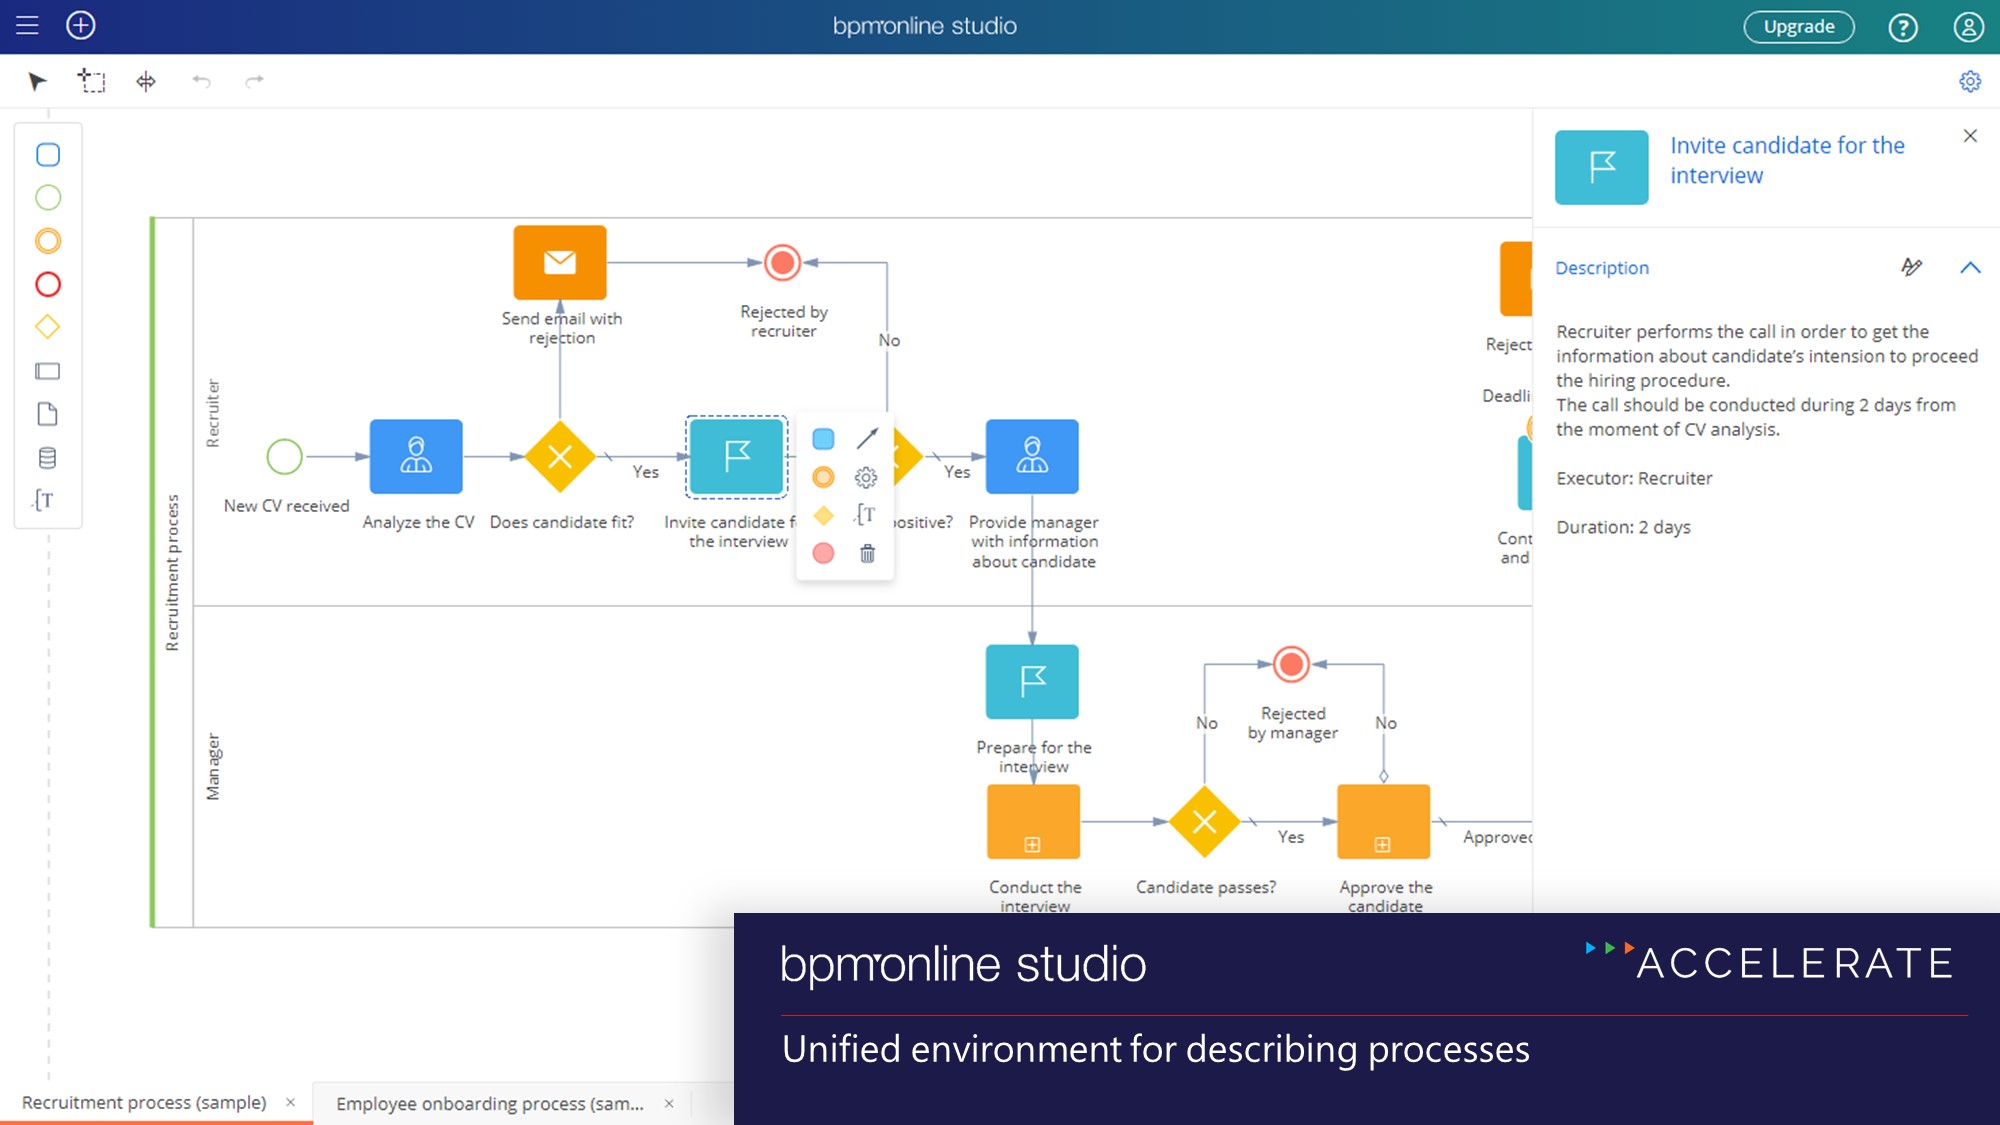Select the Analyze the CV task
Screen dimensions: 2000x1125
[416, 456]
